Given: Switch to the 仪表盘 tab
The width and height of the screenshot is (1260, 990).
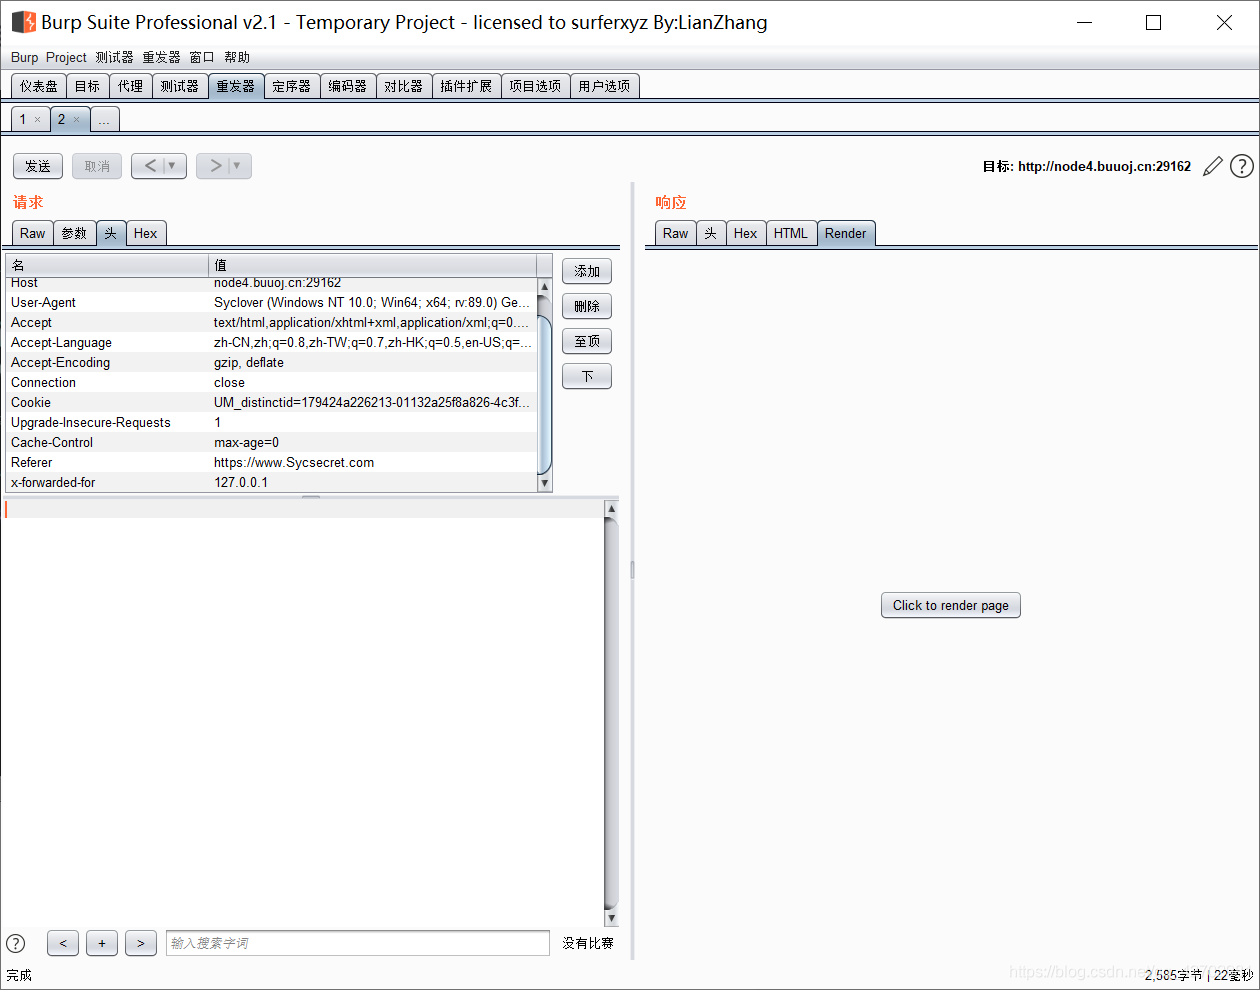Looking at the screenshot, I should tap(39, 86).
